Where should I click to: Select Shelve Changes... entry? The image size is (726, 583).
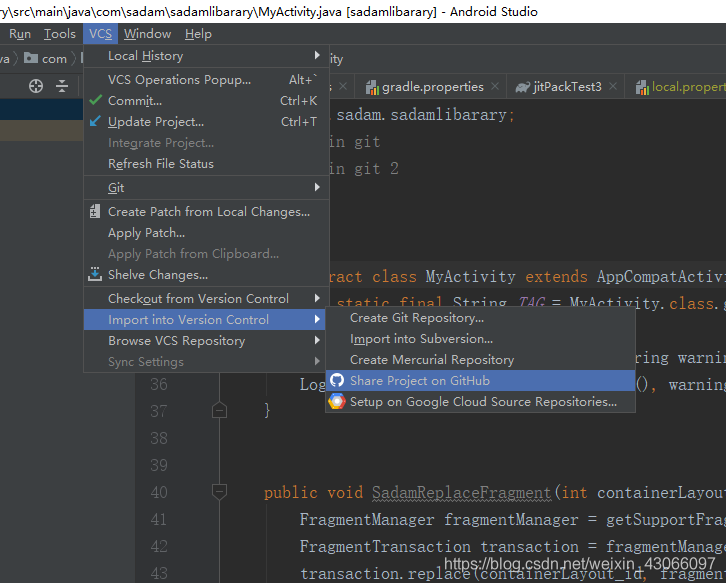pos(206,275)
